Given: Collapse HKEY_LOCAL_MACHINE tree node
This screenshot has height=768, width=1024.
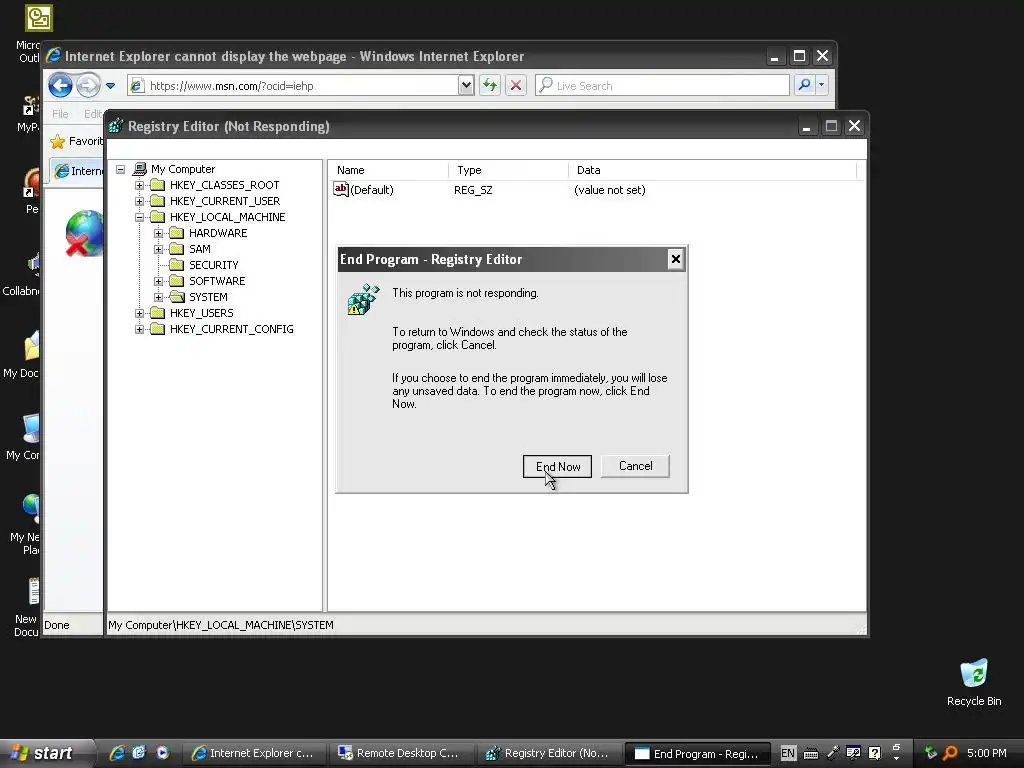Looking at the screenshot, I should coord(139,217).
